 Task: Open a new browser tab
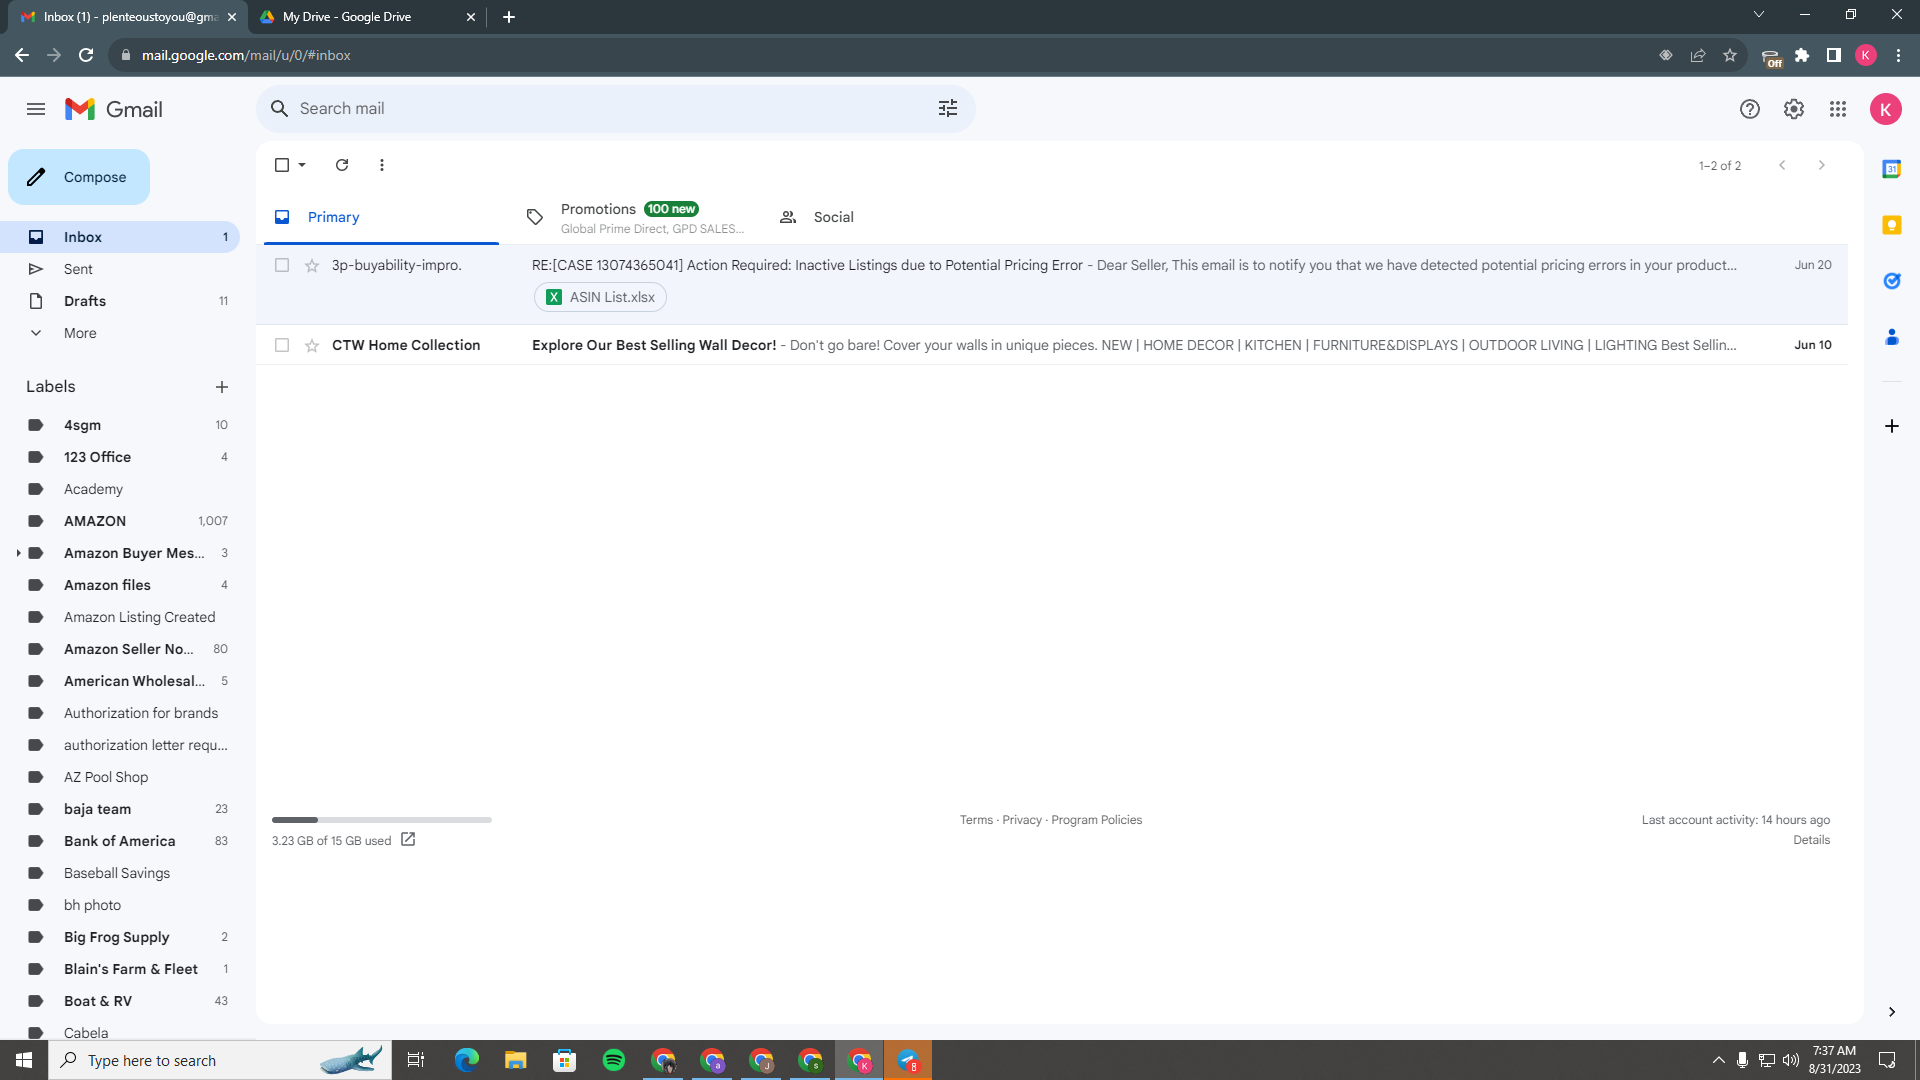[x=509, y=17]
